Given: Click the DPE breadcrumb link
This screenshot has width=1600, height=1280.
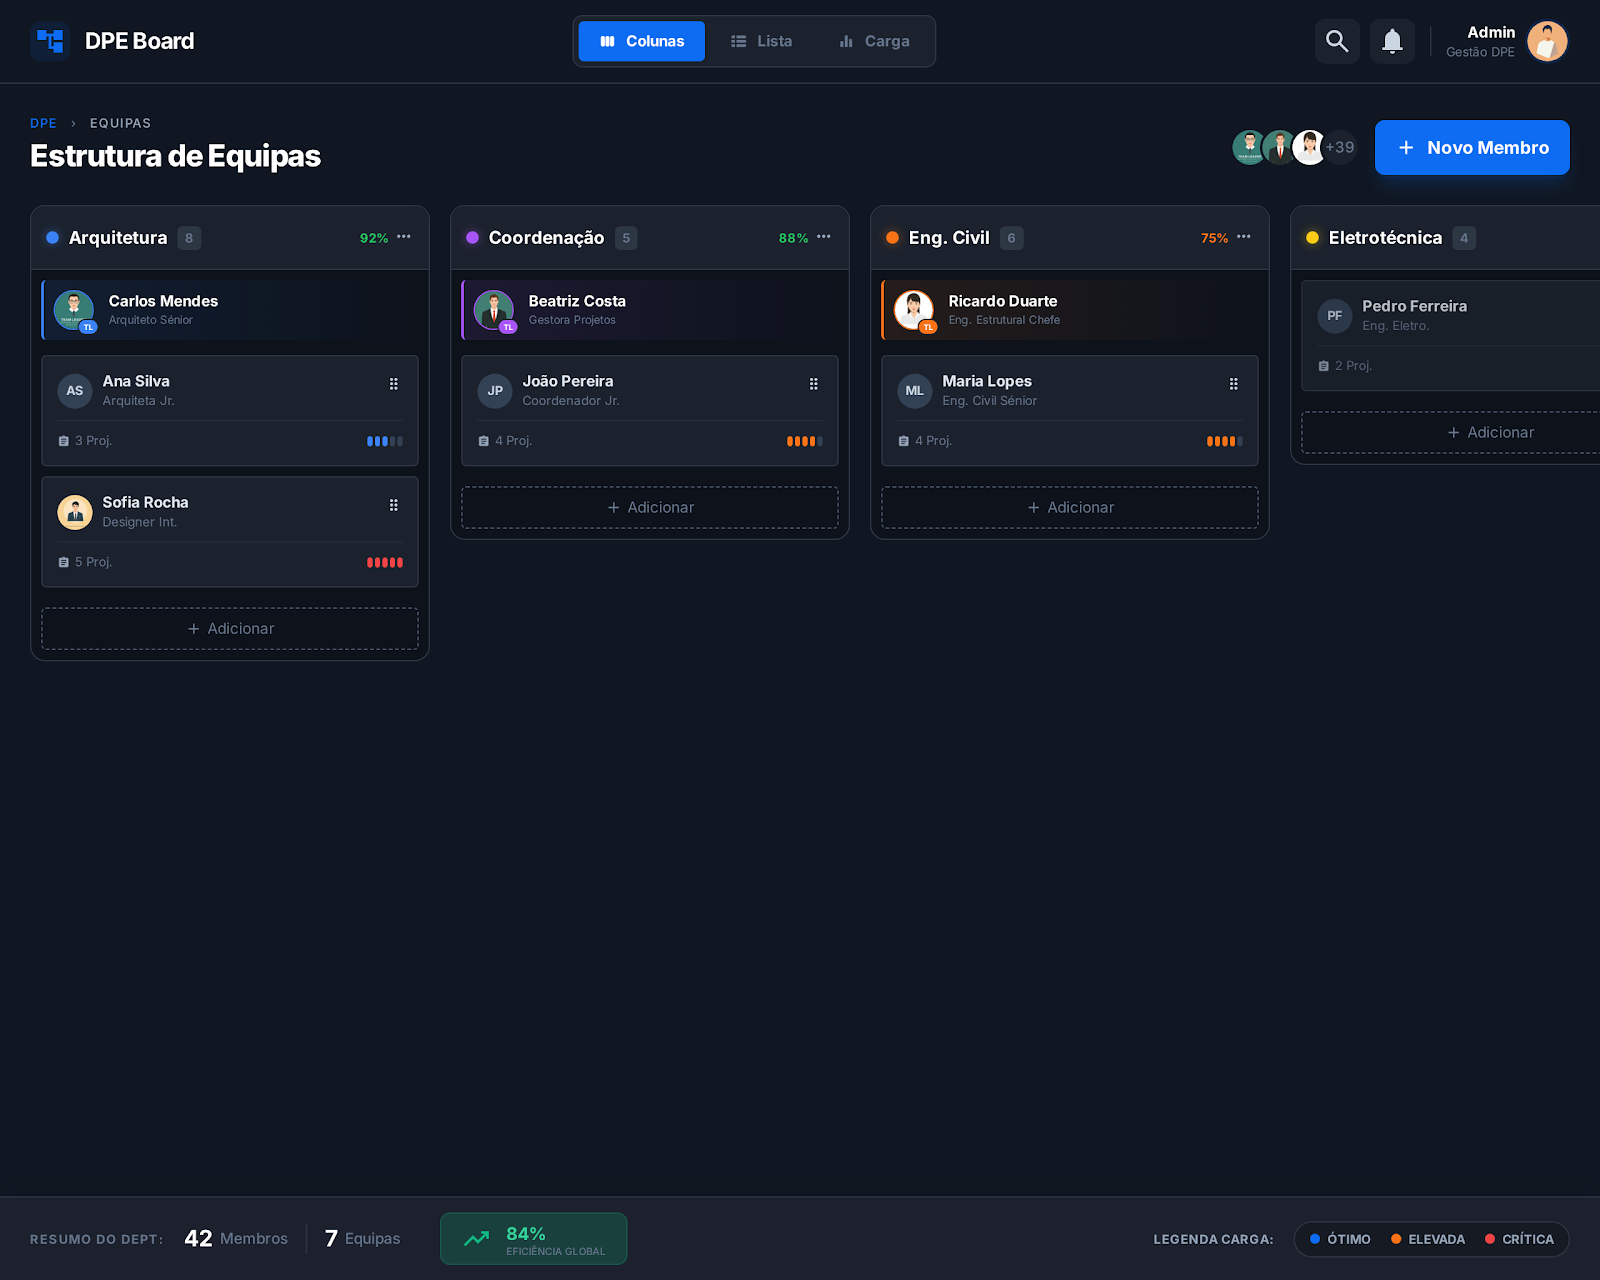Looking at the screenshot, I should (43, 123).
